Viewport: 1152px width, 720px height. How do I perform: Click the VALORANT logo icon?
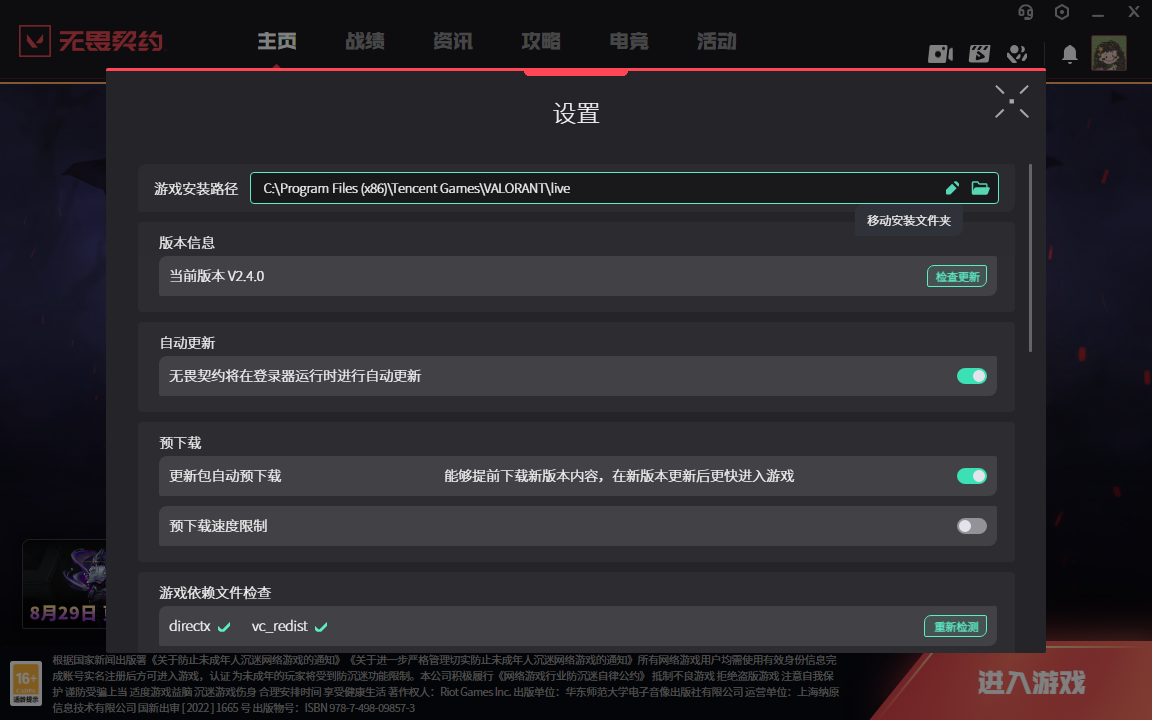point(35,41)
